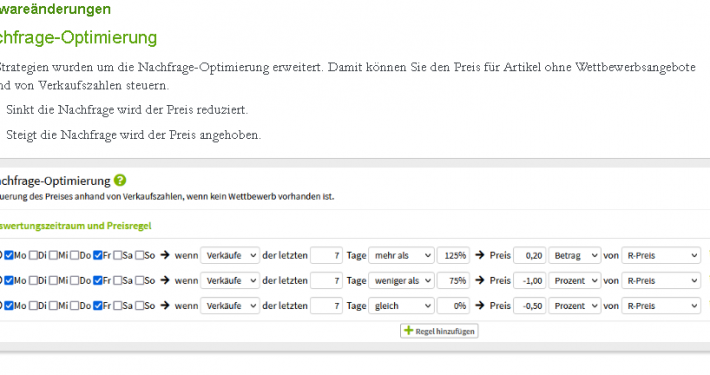710x375 pixels.
Task: Click the green plus icon in Regel hinzufügen
Action: pyautogui.click(x=408, y=330)
